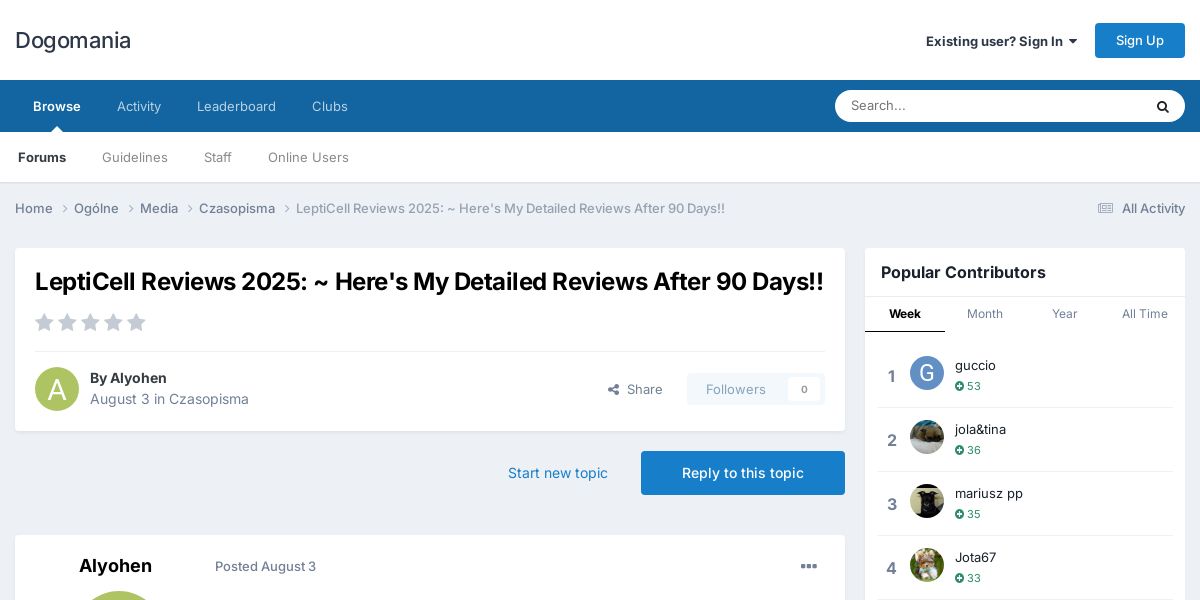Select the Forums submenu item
This screenshot has width=1200, height=600.
coord(42,157)
